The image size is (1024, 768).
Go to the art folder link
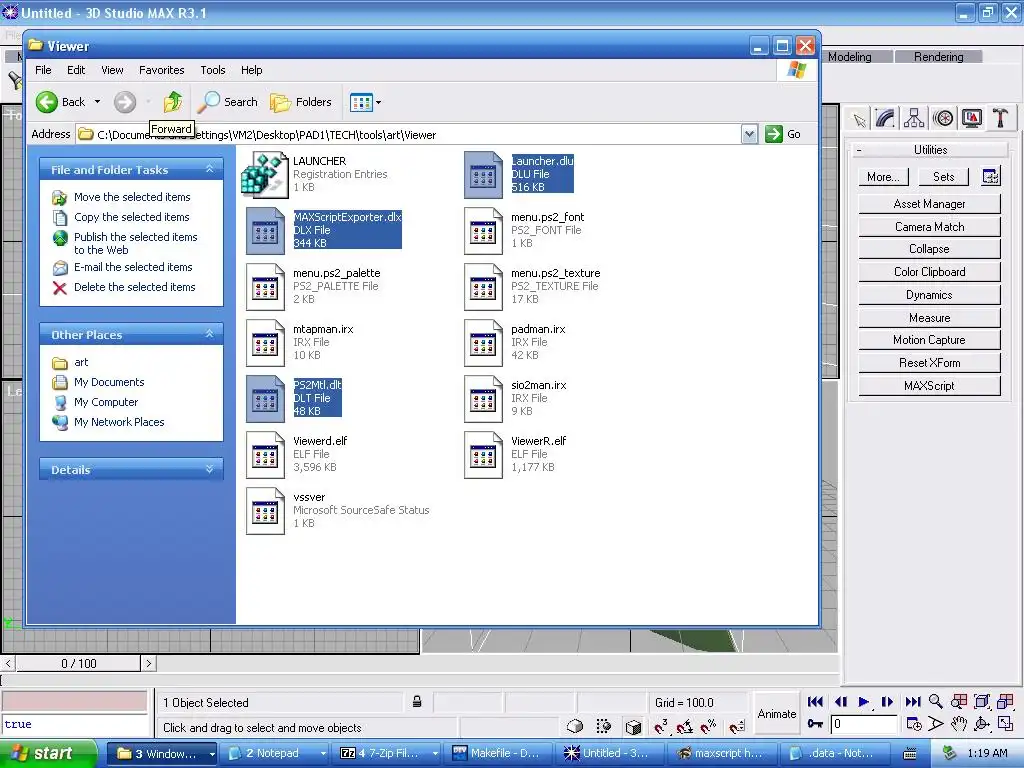pyautogui.click(x=81, y=362)
